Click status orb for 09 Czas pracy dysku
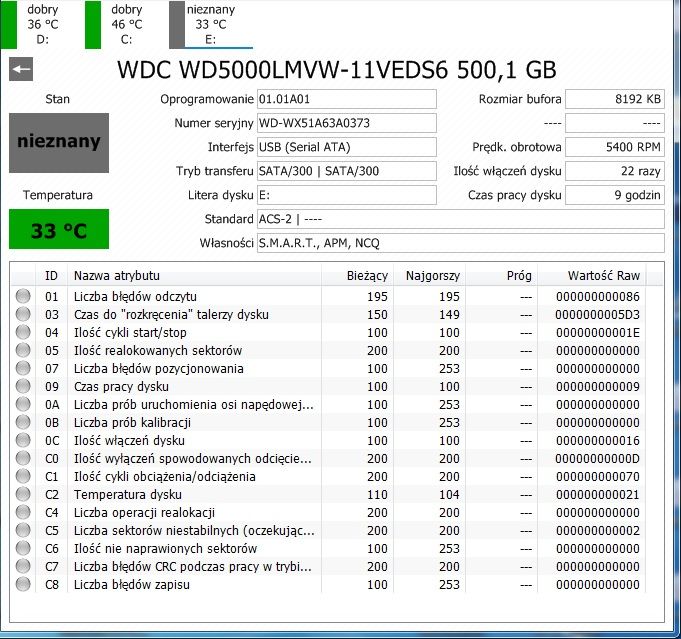Image resolution: width=681 pixels, height=639 pixels. [23, 386]
